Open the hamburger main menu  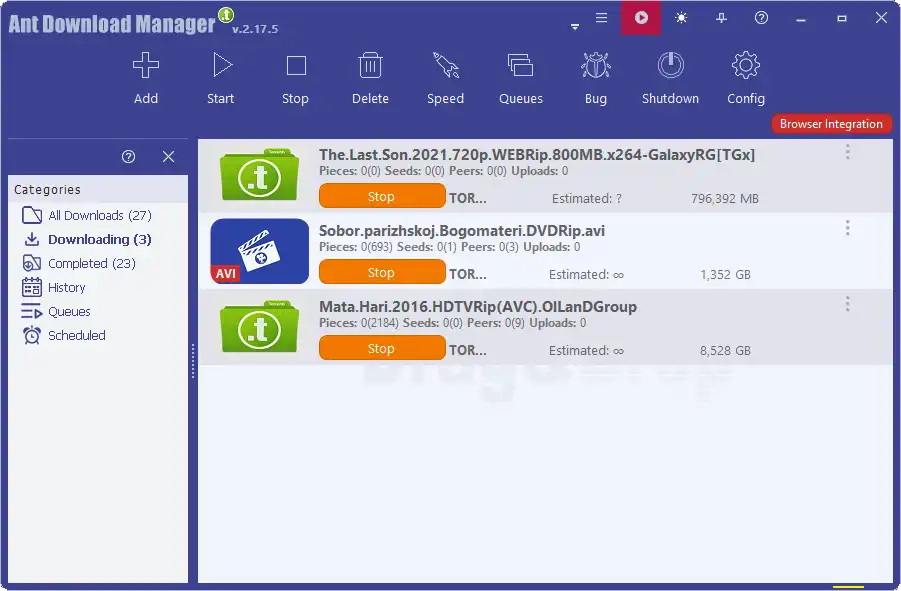601,18
